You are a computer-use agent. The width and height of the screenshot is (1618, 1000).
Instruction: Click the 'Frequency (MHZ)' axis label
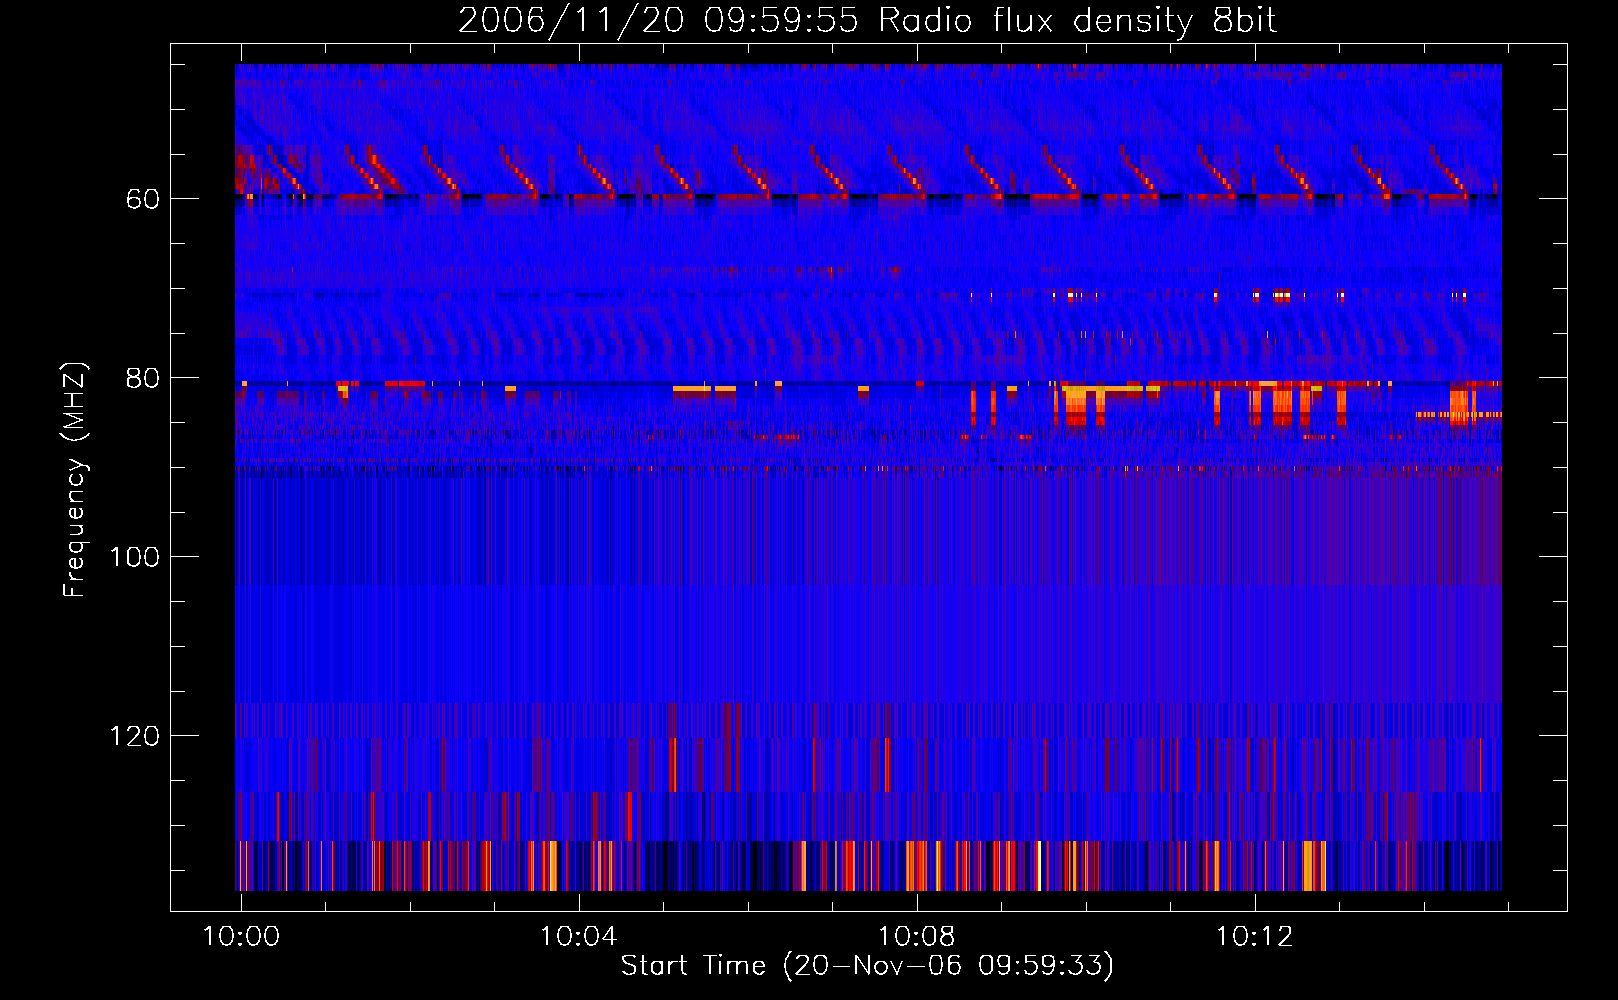pyautogui.click(x=75, y=479)
